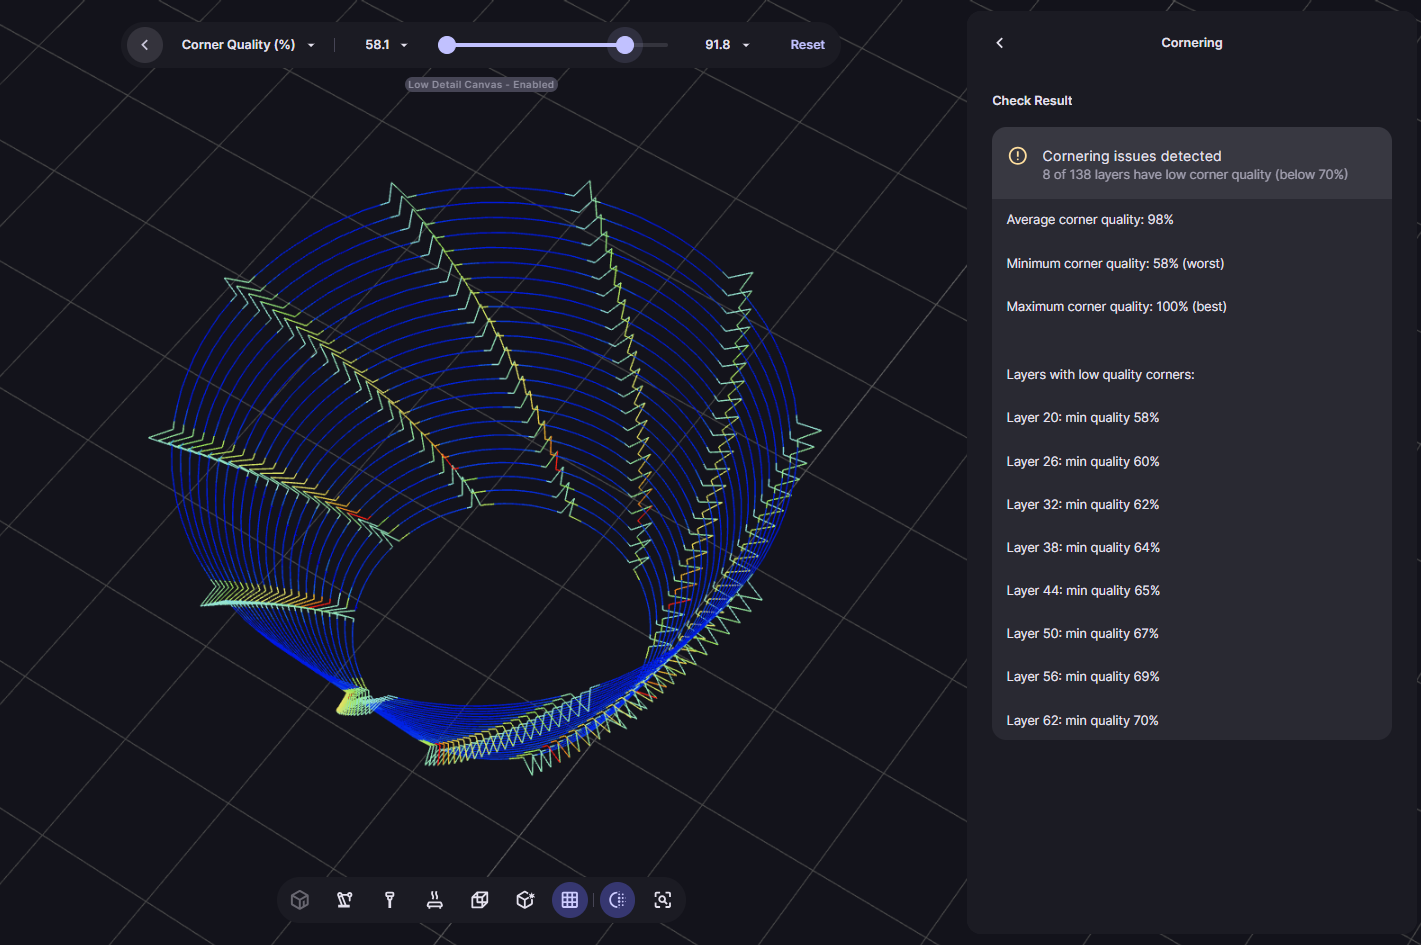Select Layer 44 min quality 65% entry
The image size is (1421, 945).
[1082, 591]
